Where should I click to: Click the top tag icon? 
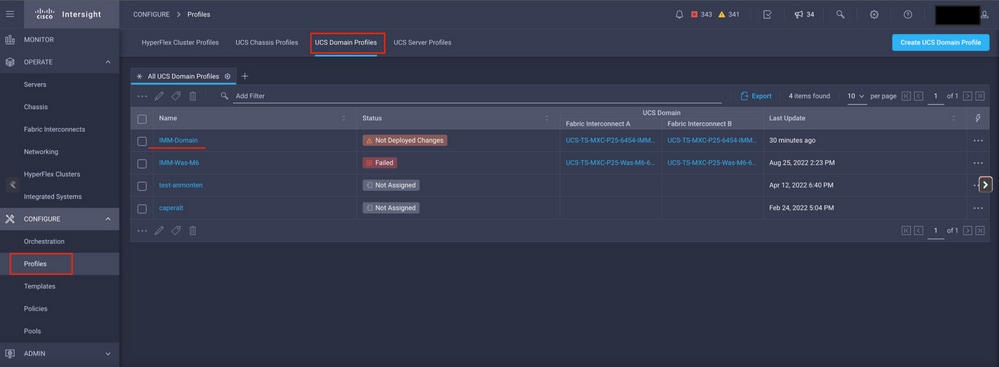click(176, 96)
